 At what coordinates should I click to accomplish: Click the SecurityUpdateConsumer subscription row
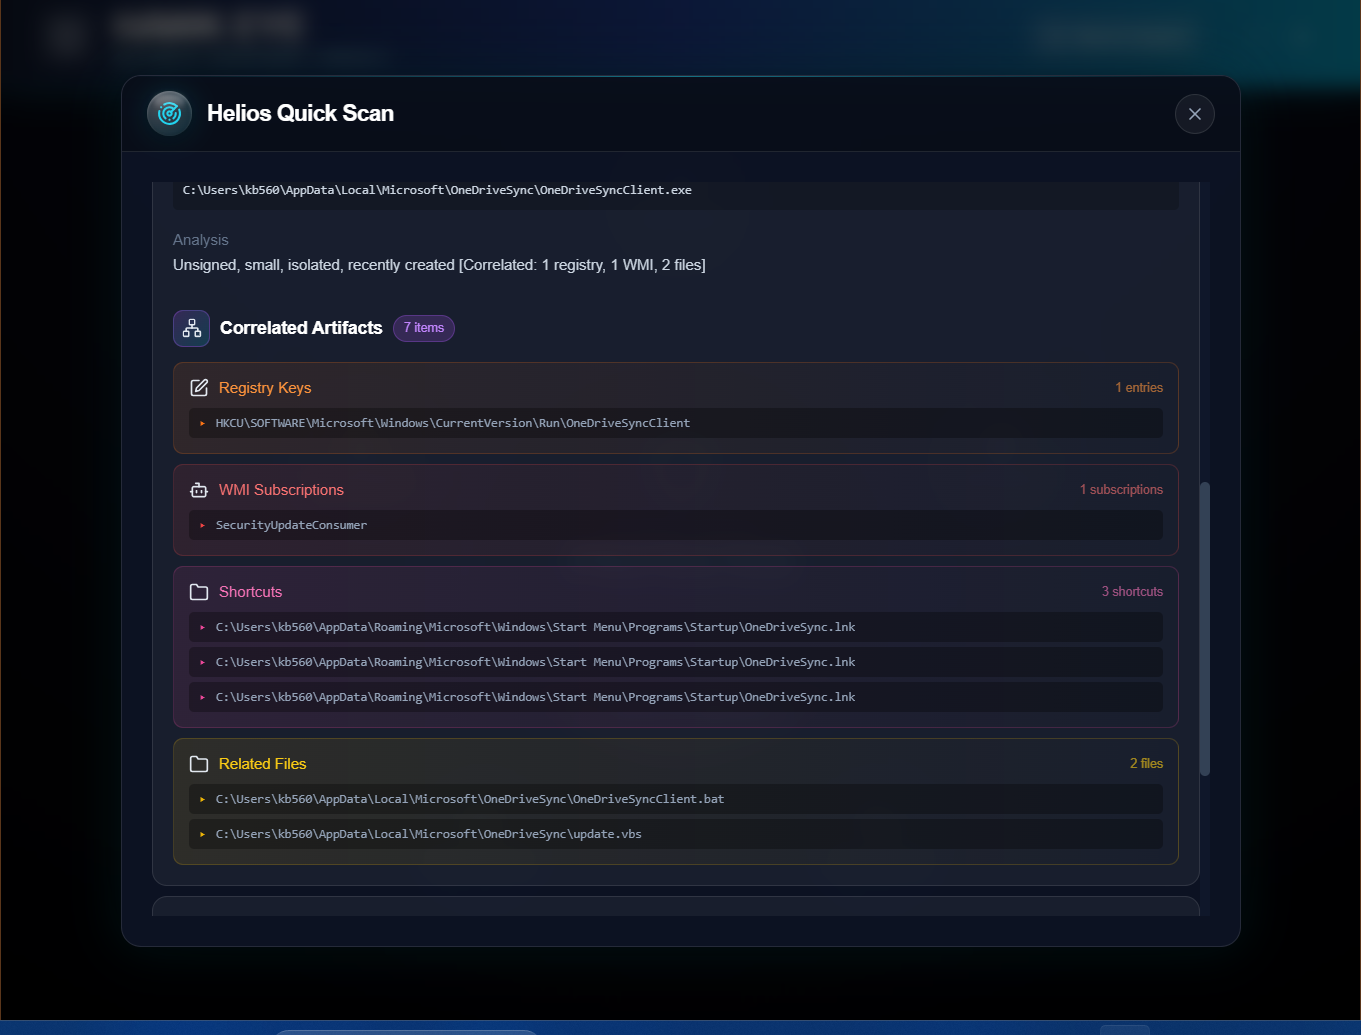click(x=676, y=525)
